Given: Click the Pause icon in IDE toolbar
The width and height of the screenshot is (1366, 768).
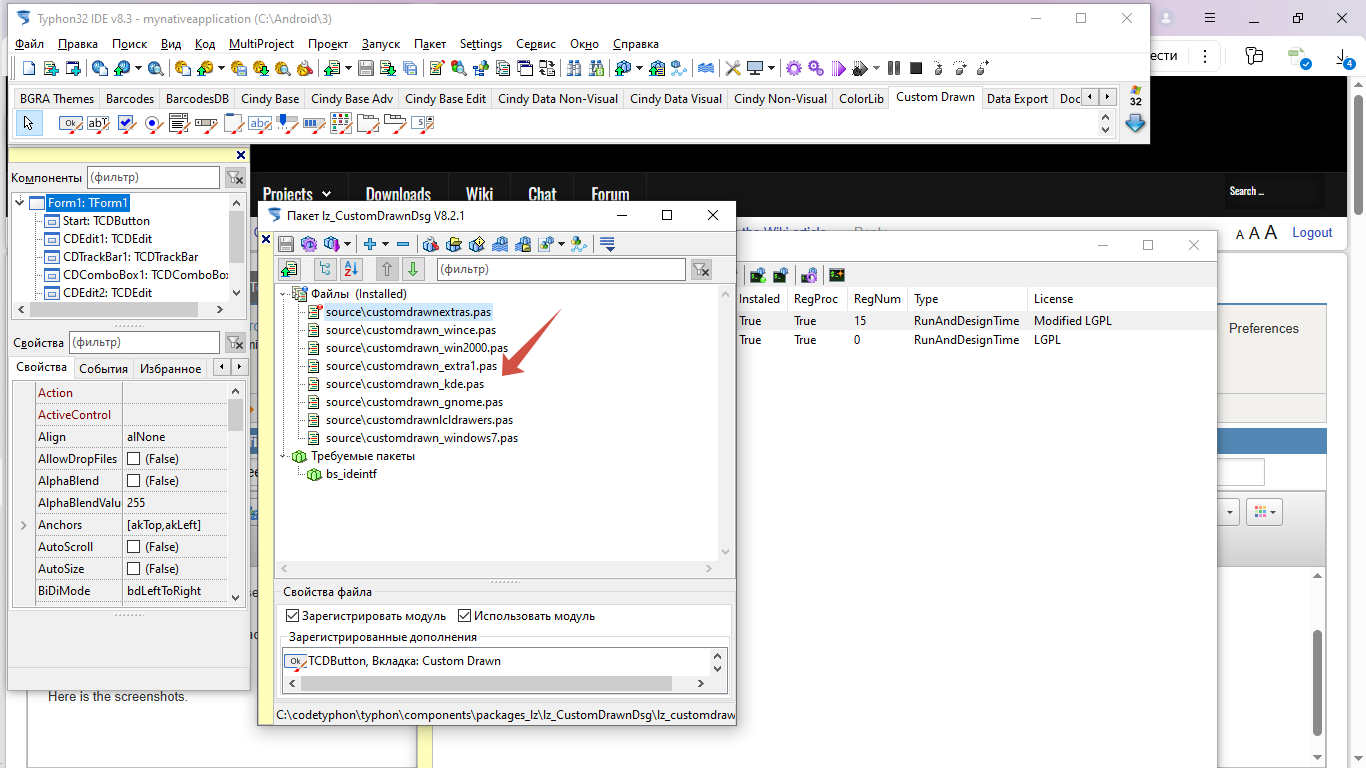Looking at the screenshot, I should [x=893, y=68].
